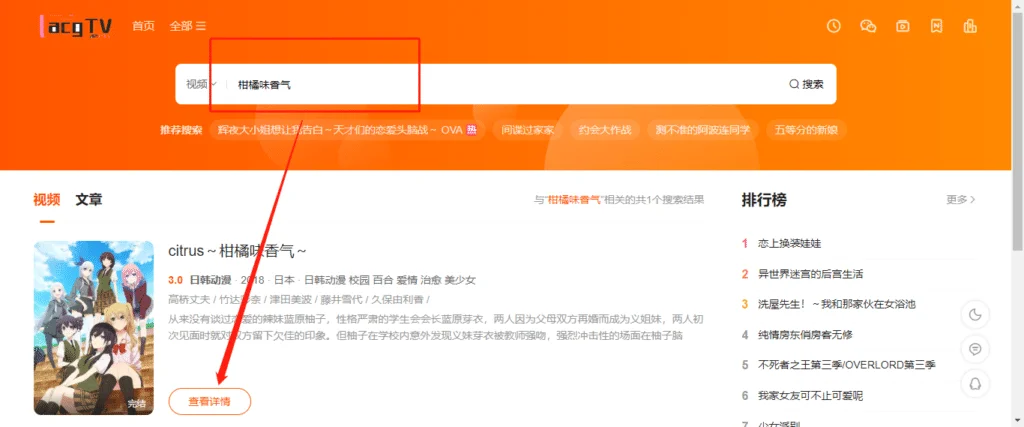Open the watch history clock icon
The width and height of the screenshot is (1024, 427).
833,26
